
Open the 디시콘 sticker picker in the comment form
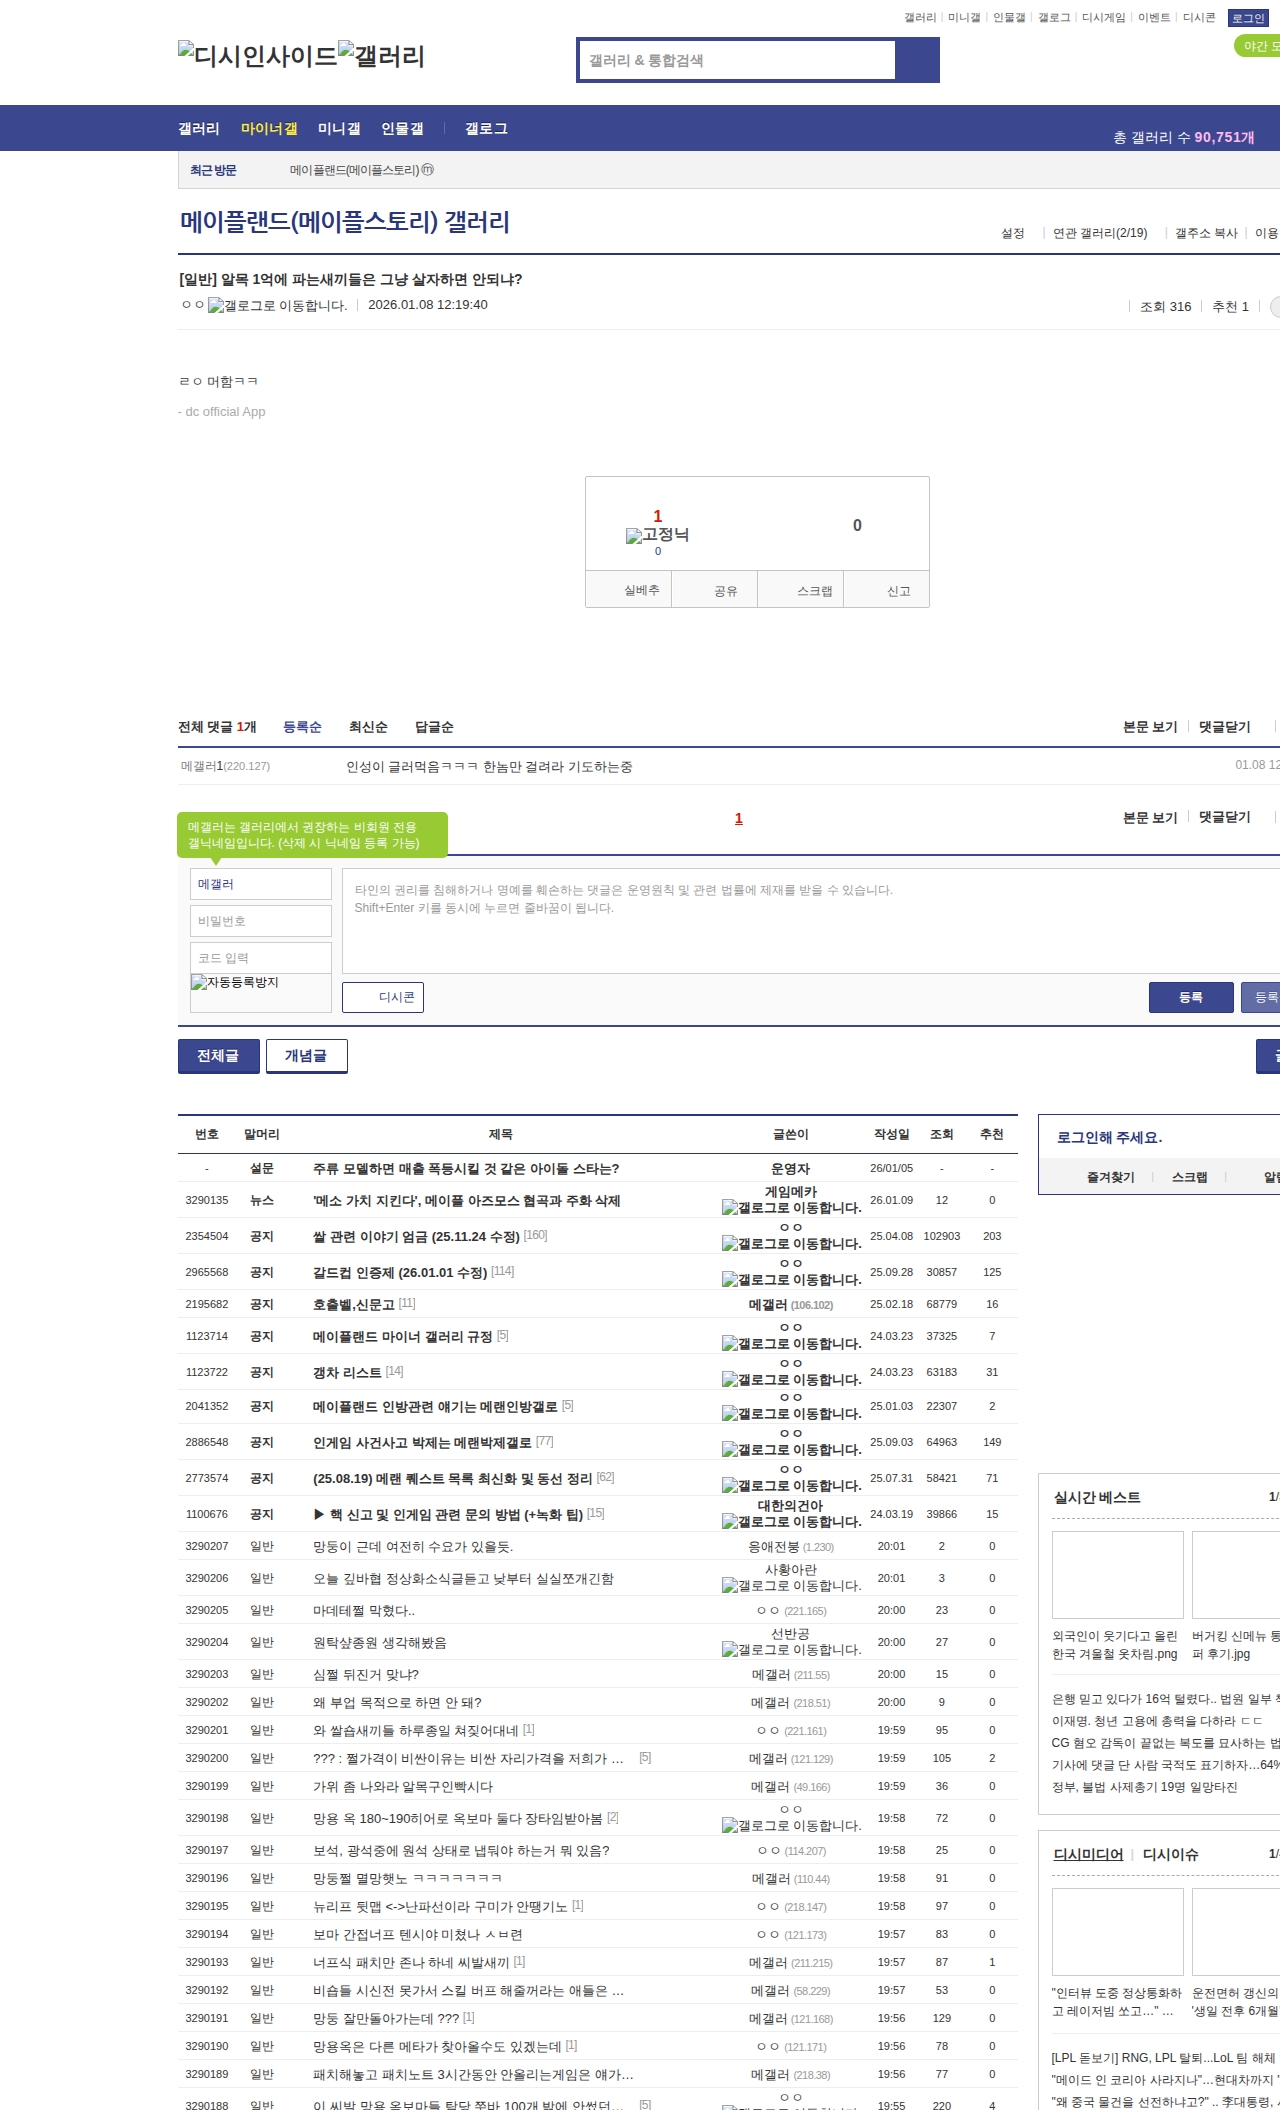click(x=383, y=997)
